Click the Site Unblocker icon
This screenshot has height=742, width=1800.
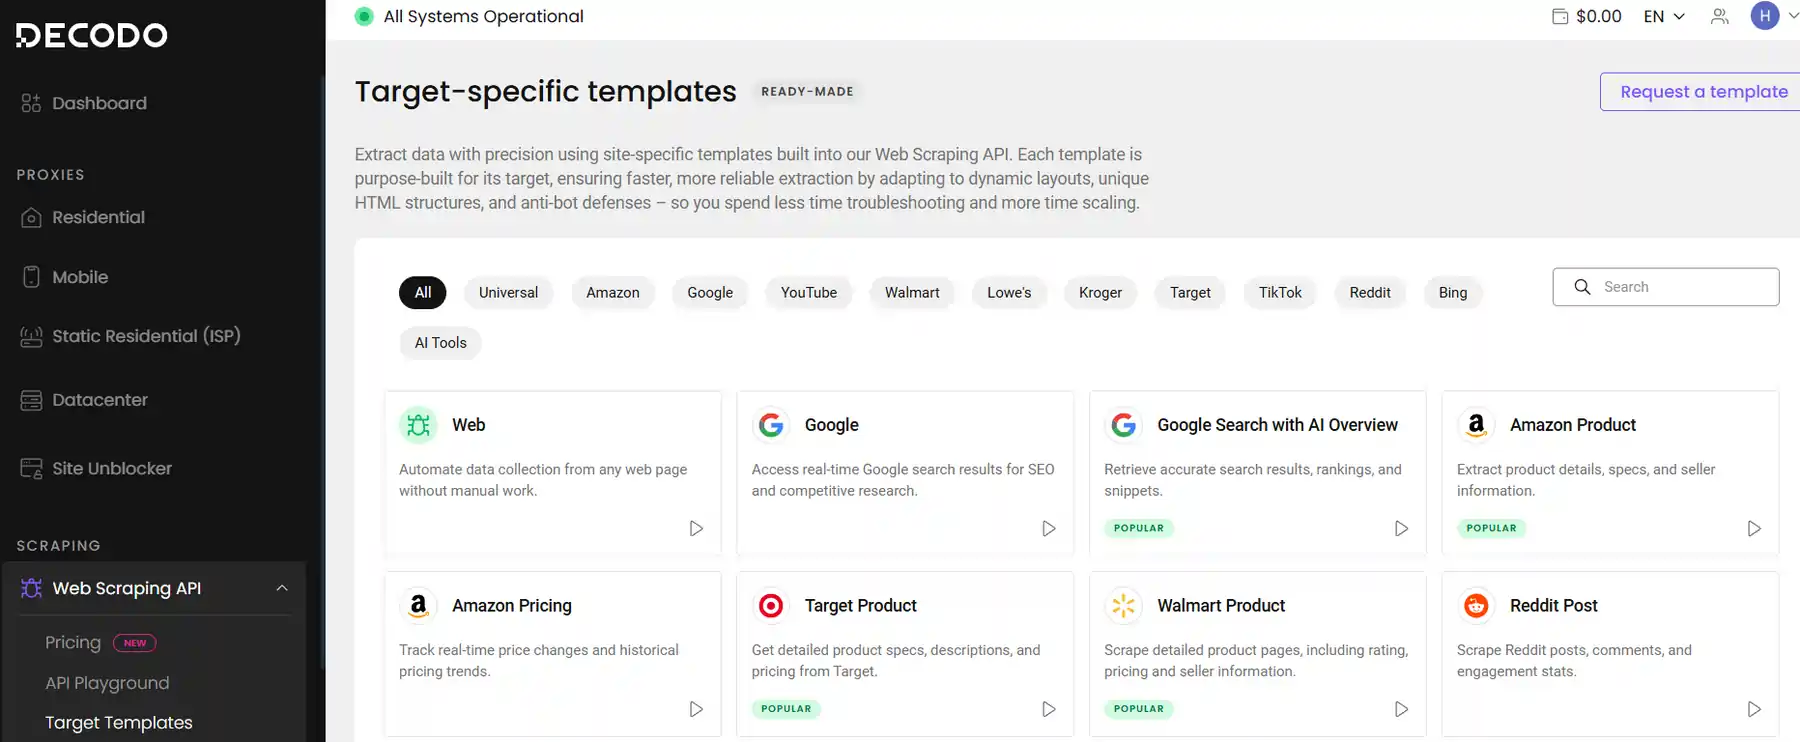[31, 468]
